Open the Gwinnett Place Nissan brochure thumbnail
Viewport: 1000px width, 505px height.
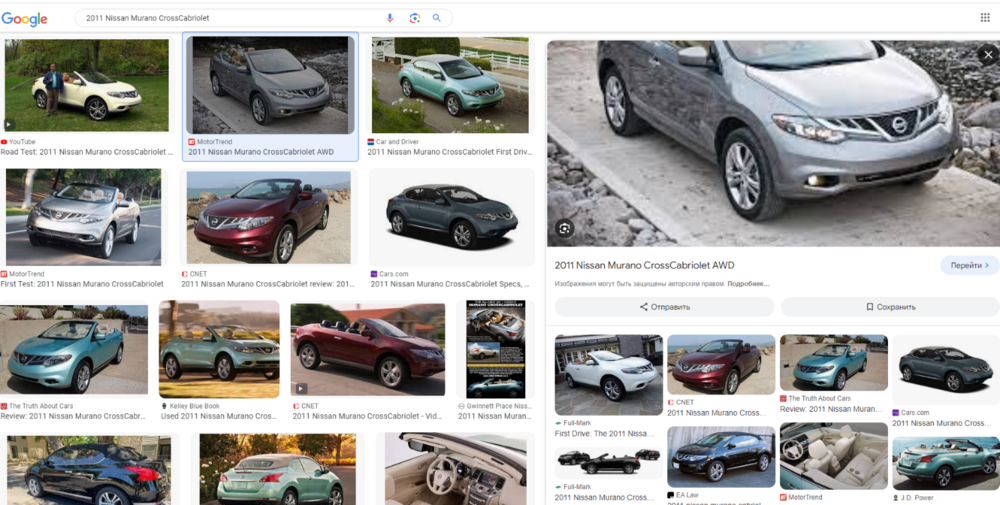click(x=496, y=350)
